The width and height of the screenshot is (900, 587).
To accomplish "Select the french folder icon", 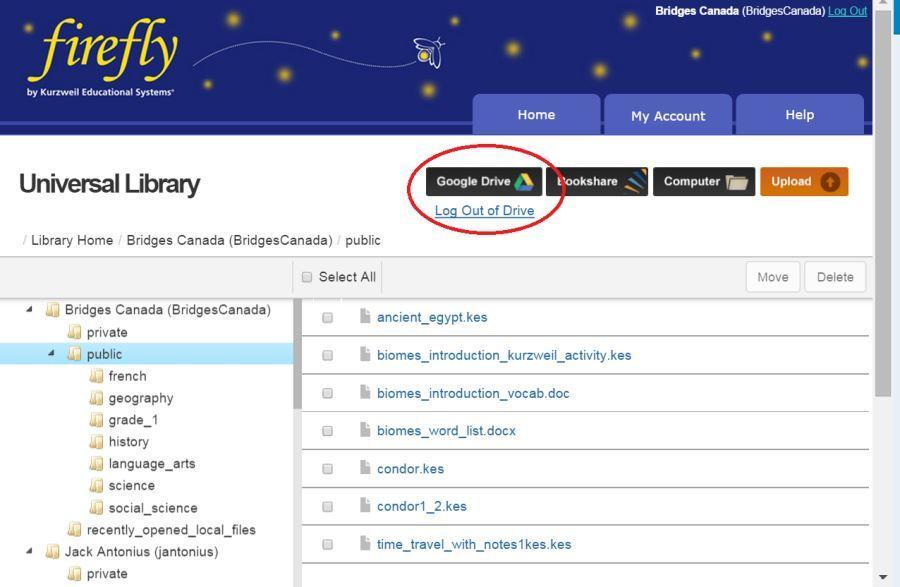I will point(96,376).
